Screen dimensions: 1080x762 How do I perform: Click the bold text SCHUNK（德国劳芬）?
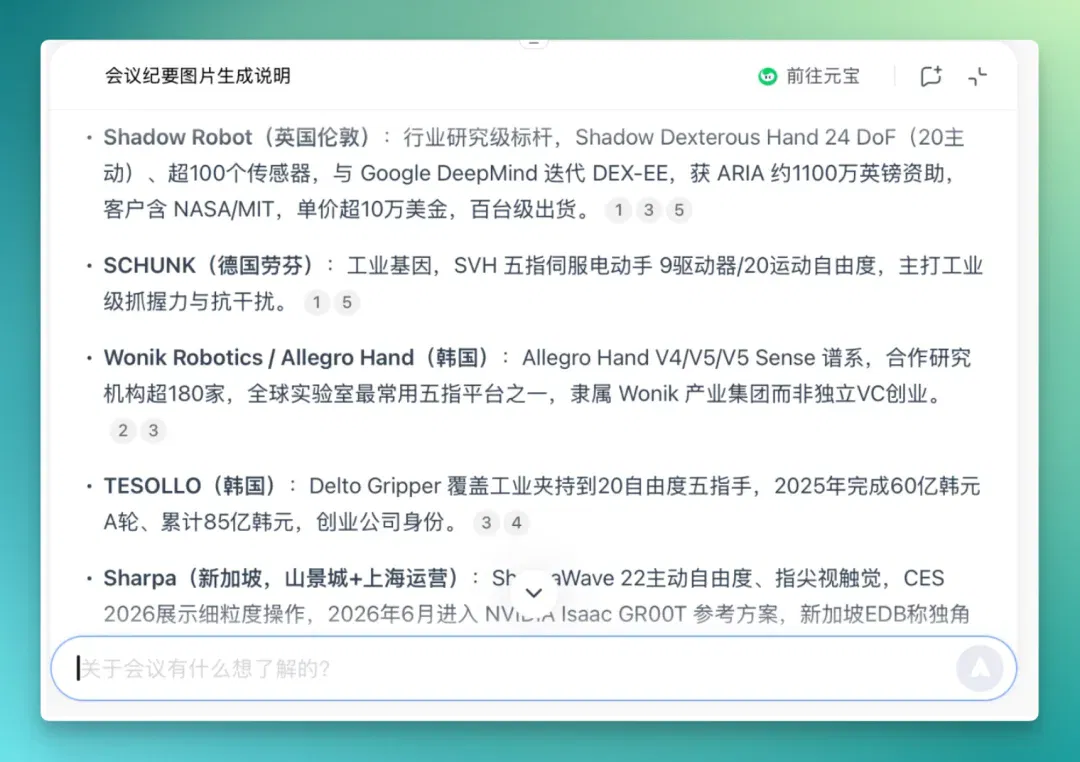pos(210,265)
